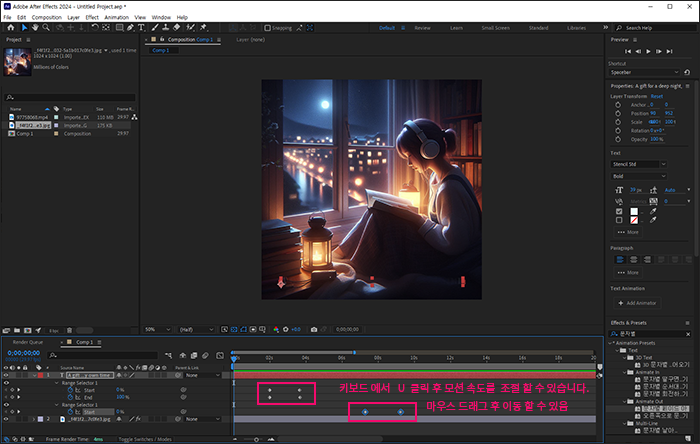The height and width of the screenshot is (444, 700).
Task: Collapse the first Range Selector 1 group
Action: click(x=57, y=383)
